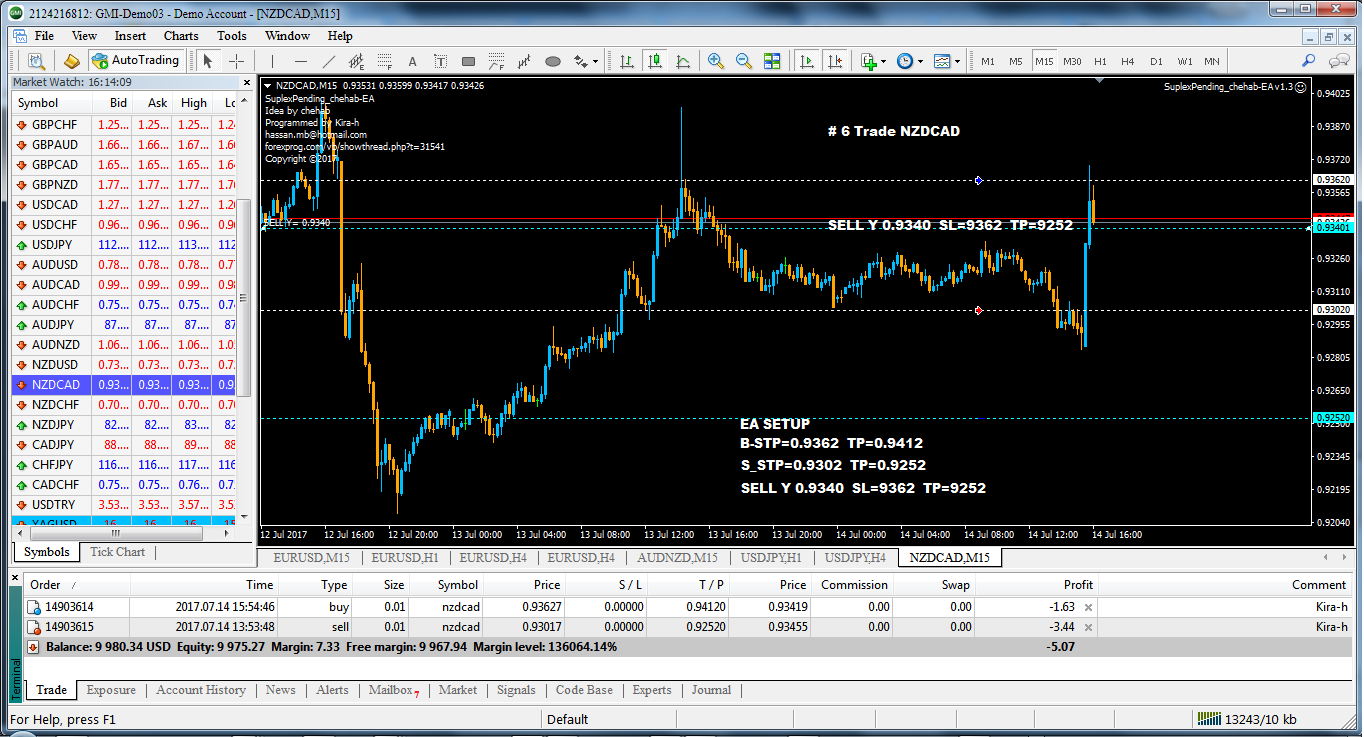
Task: Toggle the AutoTrading button
Action: tap(135, 60)
